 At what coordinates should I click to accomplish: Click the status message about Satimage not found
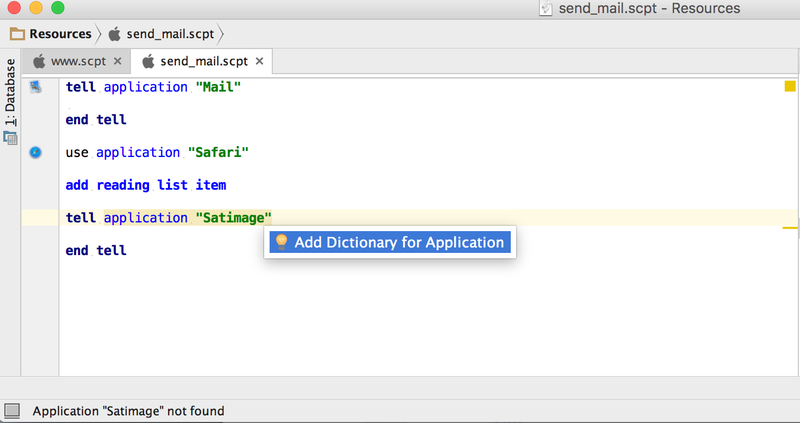tap(129, 411)
